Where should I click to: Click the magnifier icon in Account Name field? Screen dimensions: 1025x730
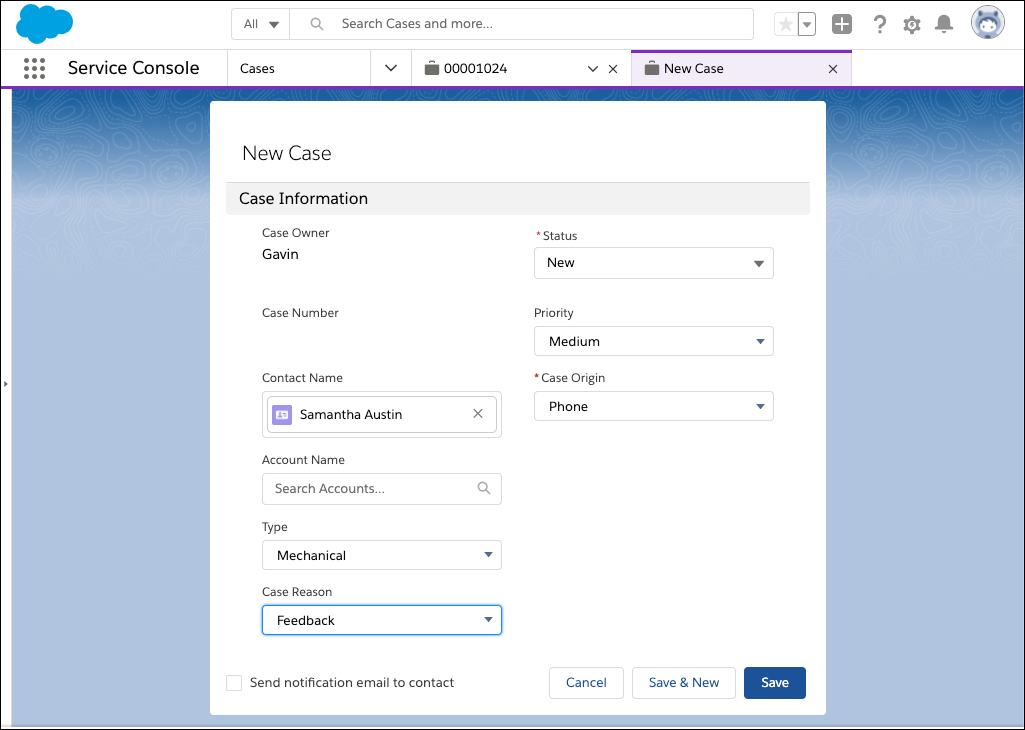click(x=484, y=488)
